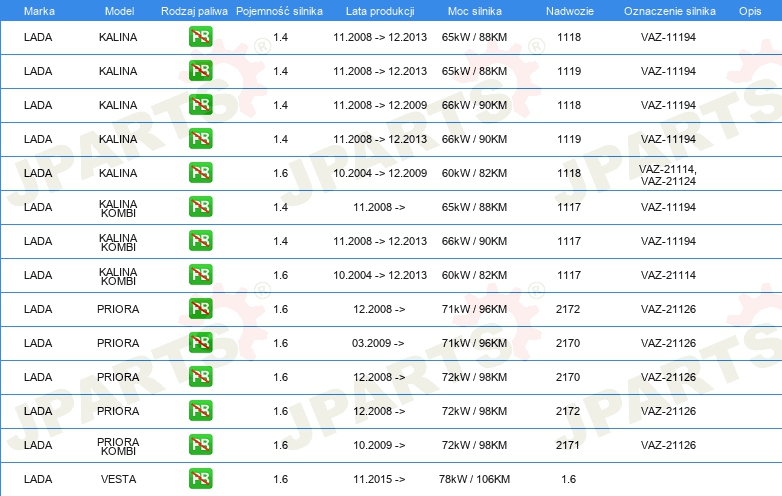Click fuel icon in KALINA KOMBI 65kW row
782x496 pixels.
pyautogui.click(x=200, y=207)
